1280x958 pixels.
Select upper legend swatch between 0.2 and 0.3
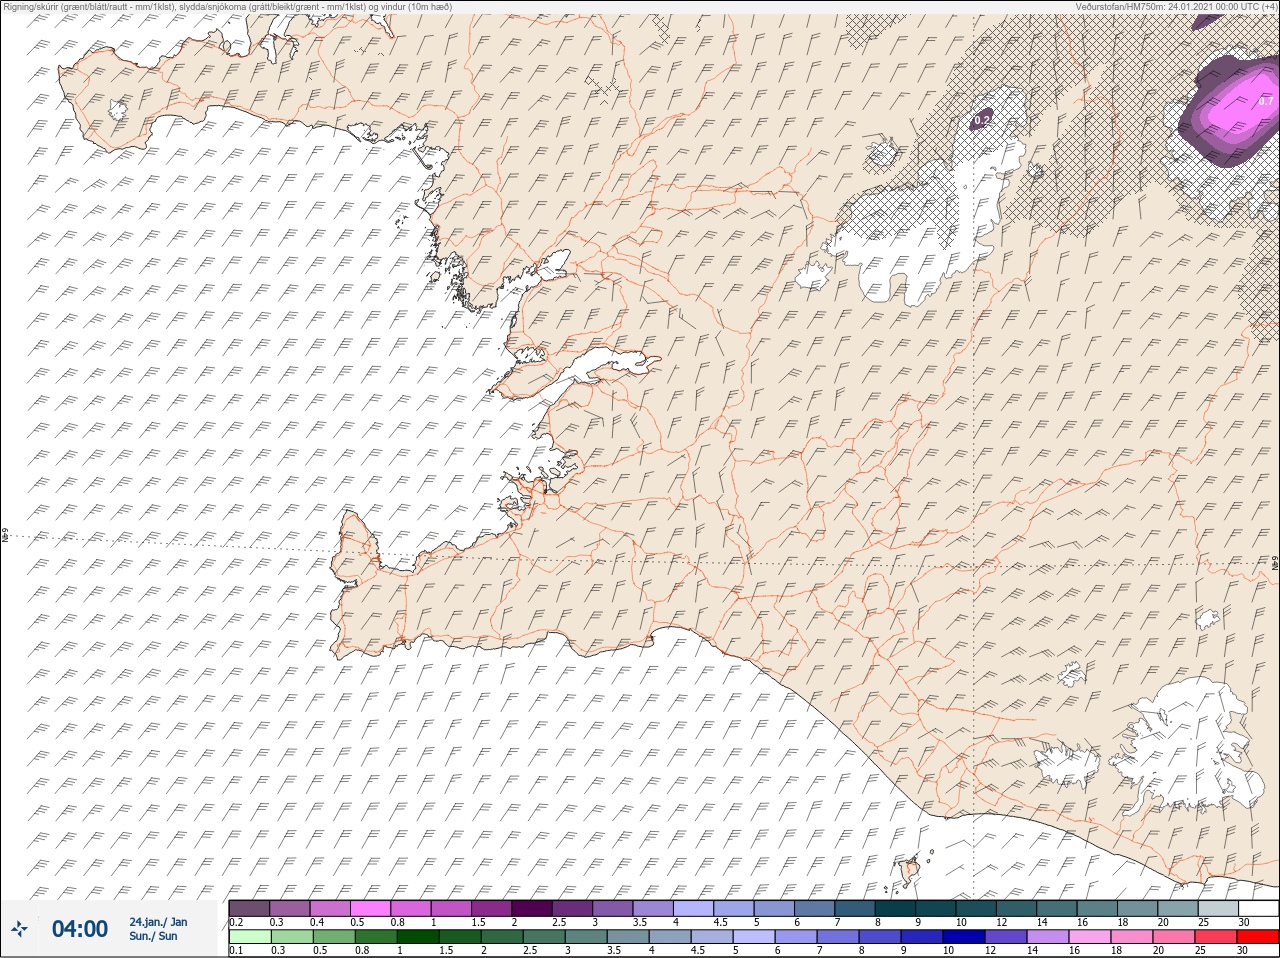(249, 908)
